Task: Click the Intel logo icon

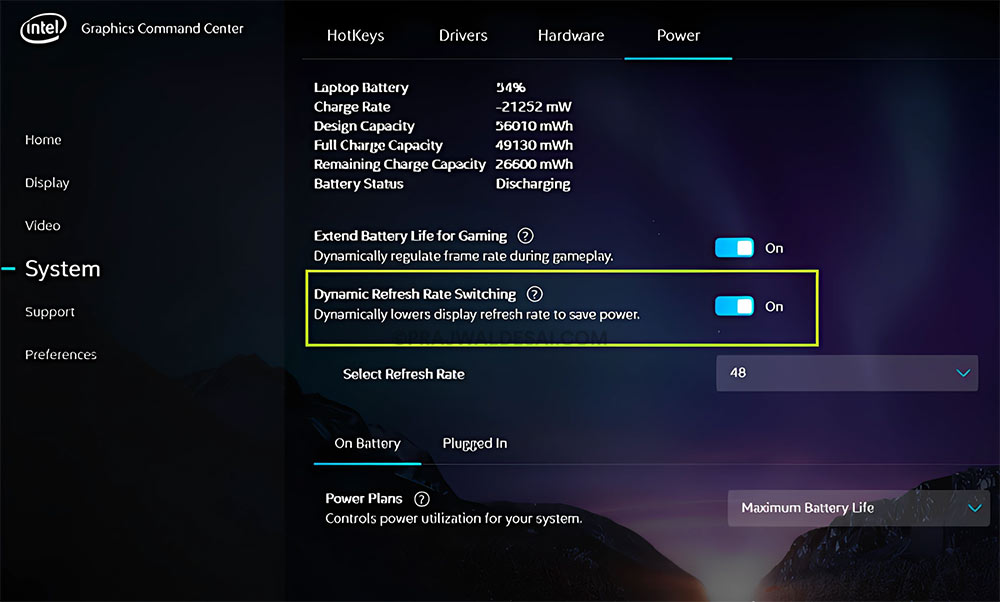Action: click(42, 28)
